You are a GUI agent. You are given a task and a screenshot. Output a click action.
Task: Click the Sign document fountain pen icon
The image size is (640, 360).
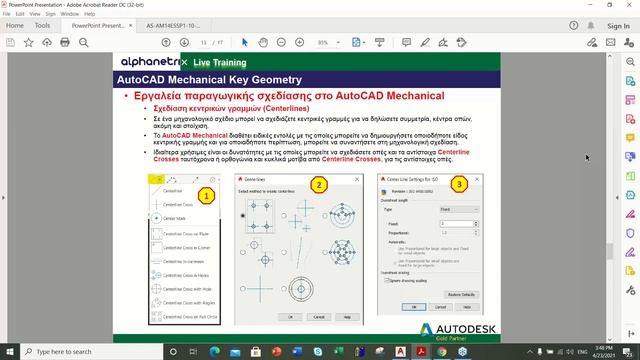pos(443,42)
